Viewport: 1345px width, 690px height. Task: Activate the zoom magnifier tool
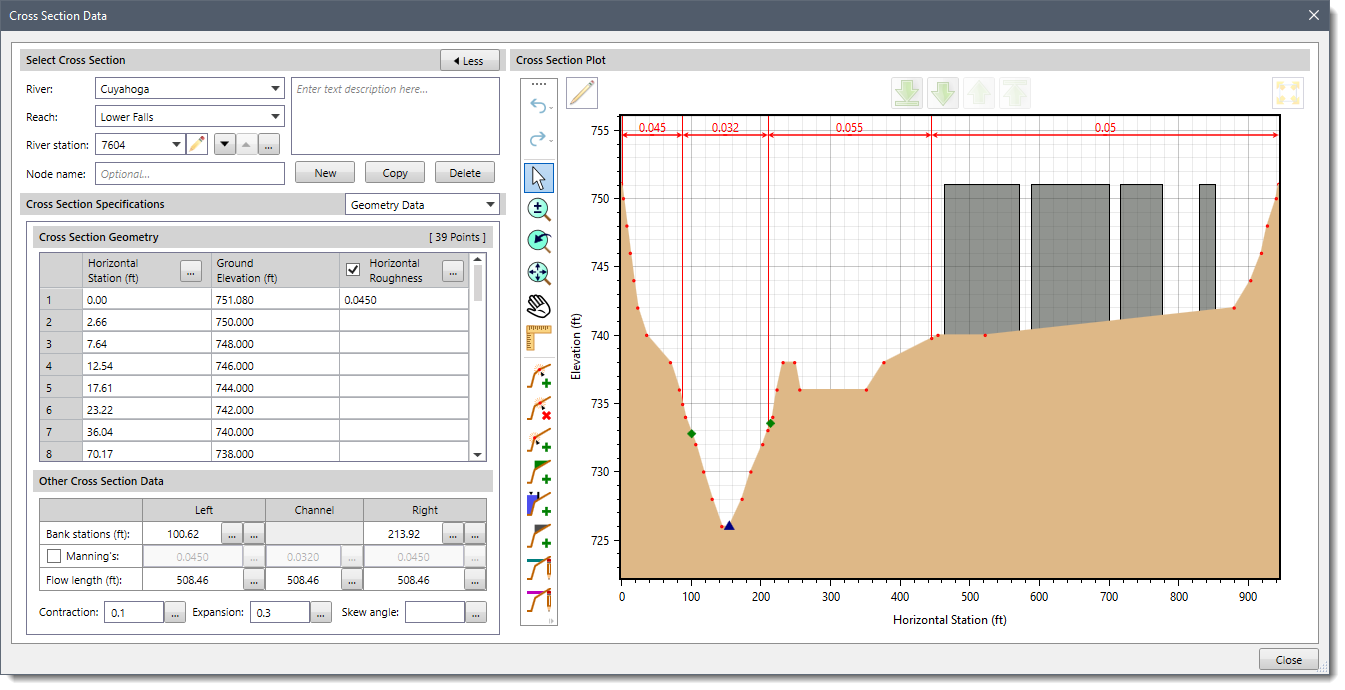tap(538, 209)
